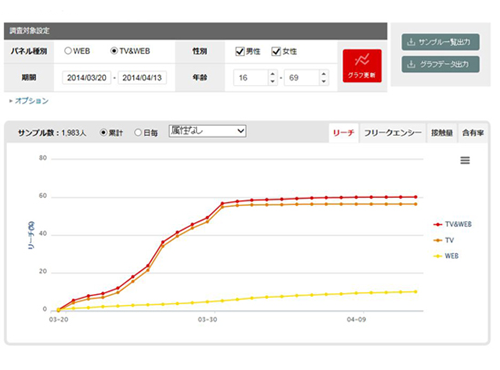Open the chart hamburger menu icon

point(465,160)
